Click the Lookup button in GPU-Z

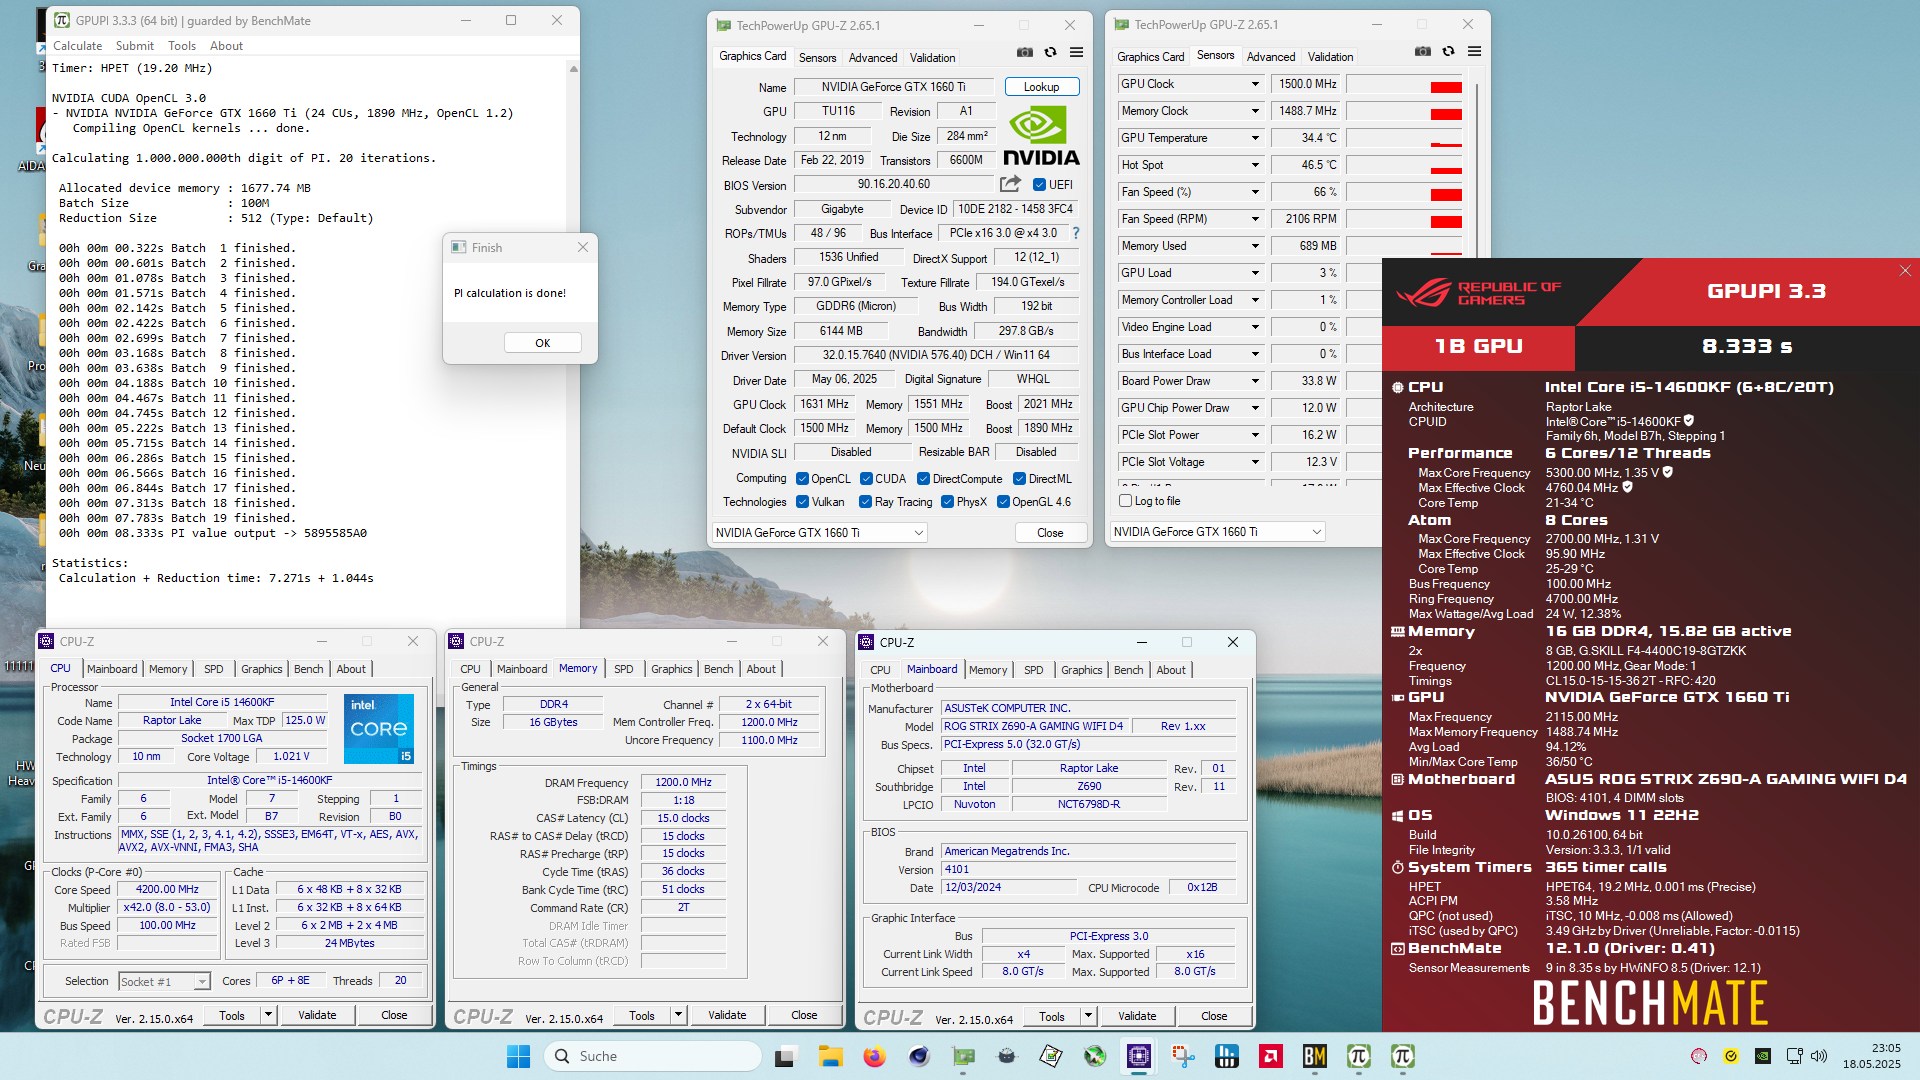coord(1041,87)
